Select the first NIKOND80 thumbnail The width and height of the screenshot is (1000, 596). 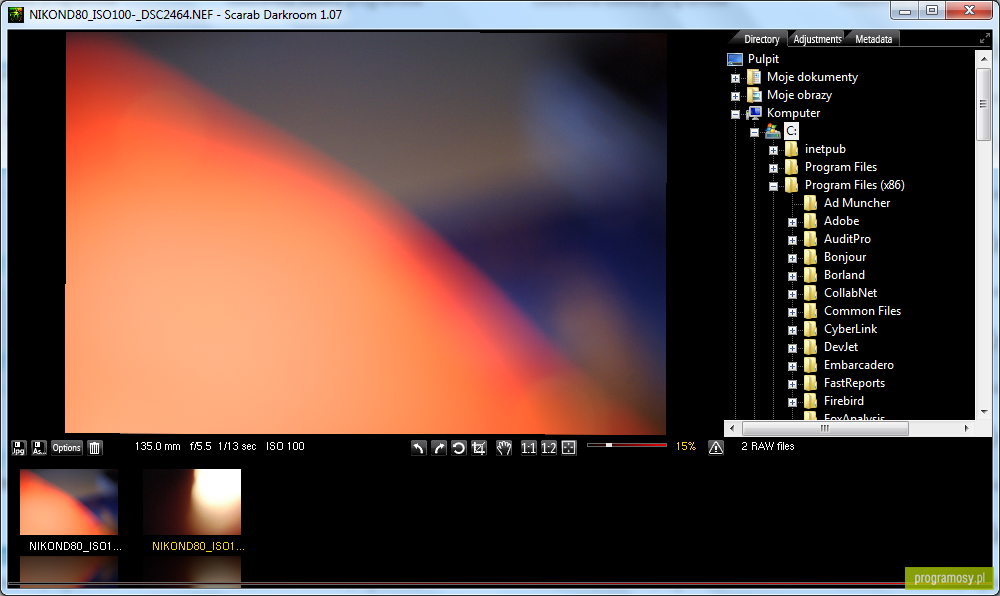click(69, 502)
